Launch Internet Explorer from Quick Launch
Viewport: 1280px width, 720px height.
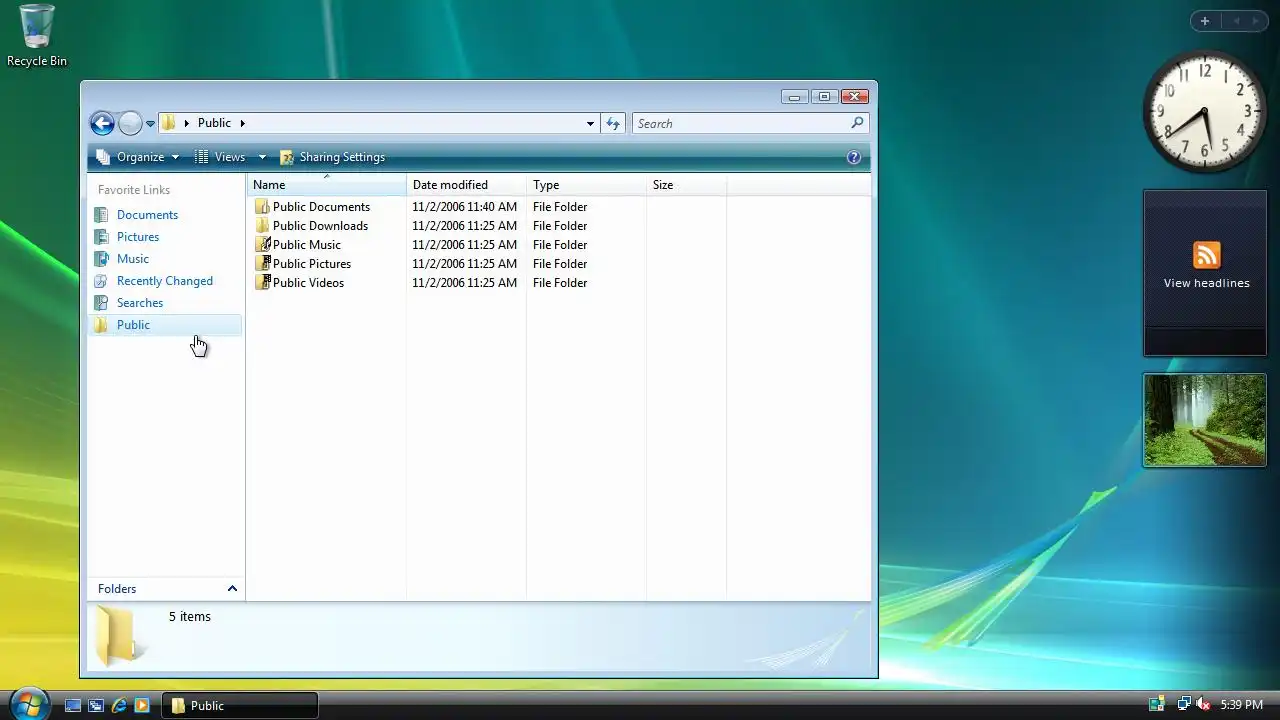119,705
